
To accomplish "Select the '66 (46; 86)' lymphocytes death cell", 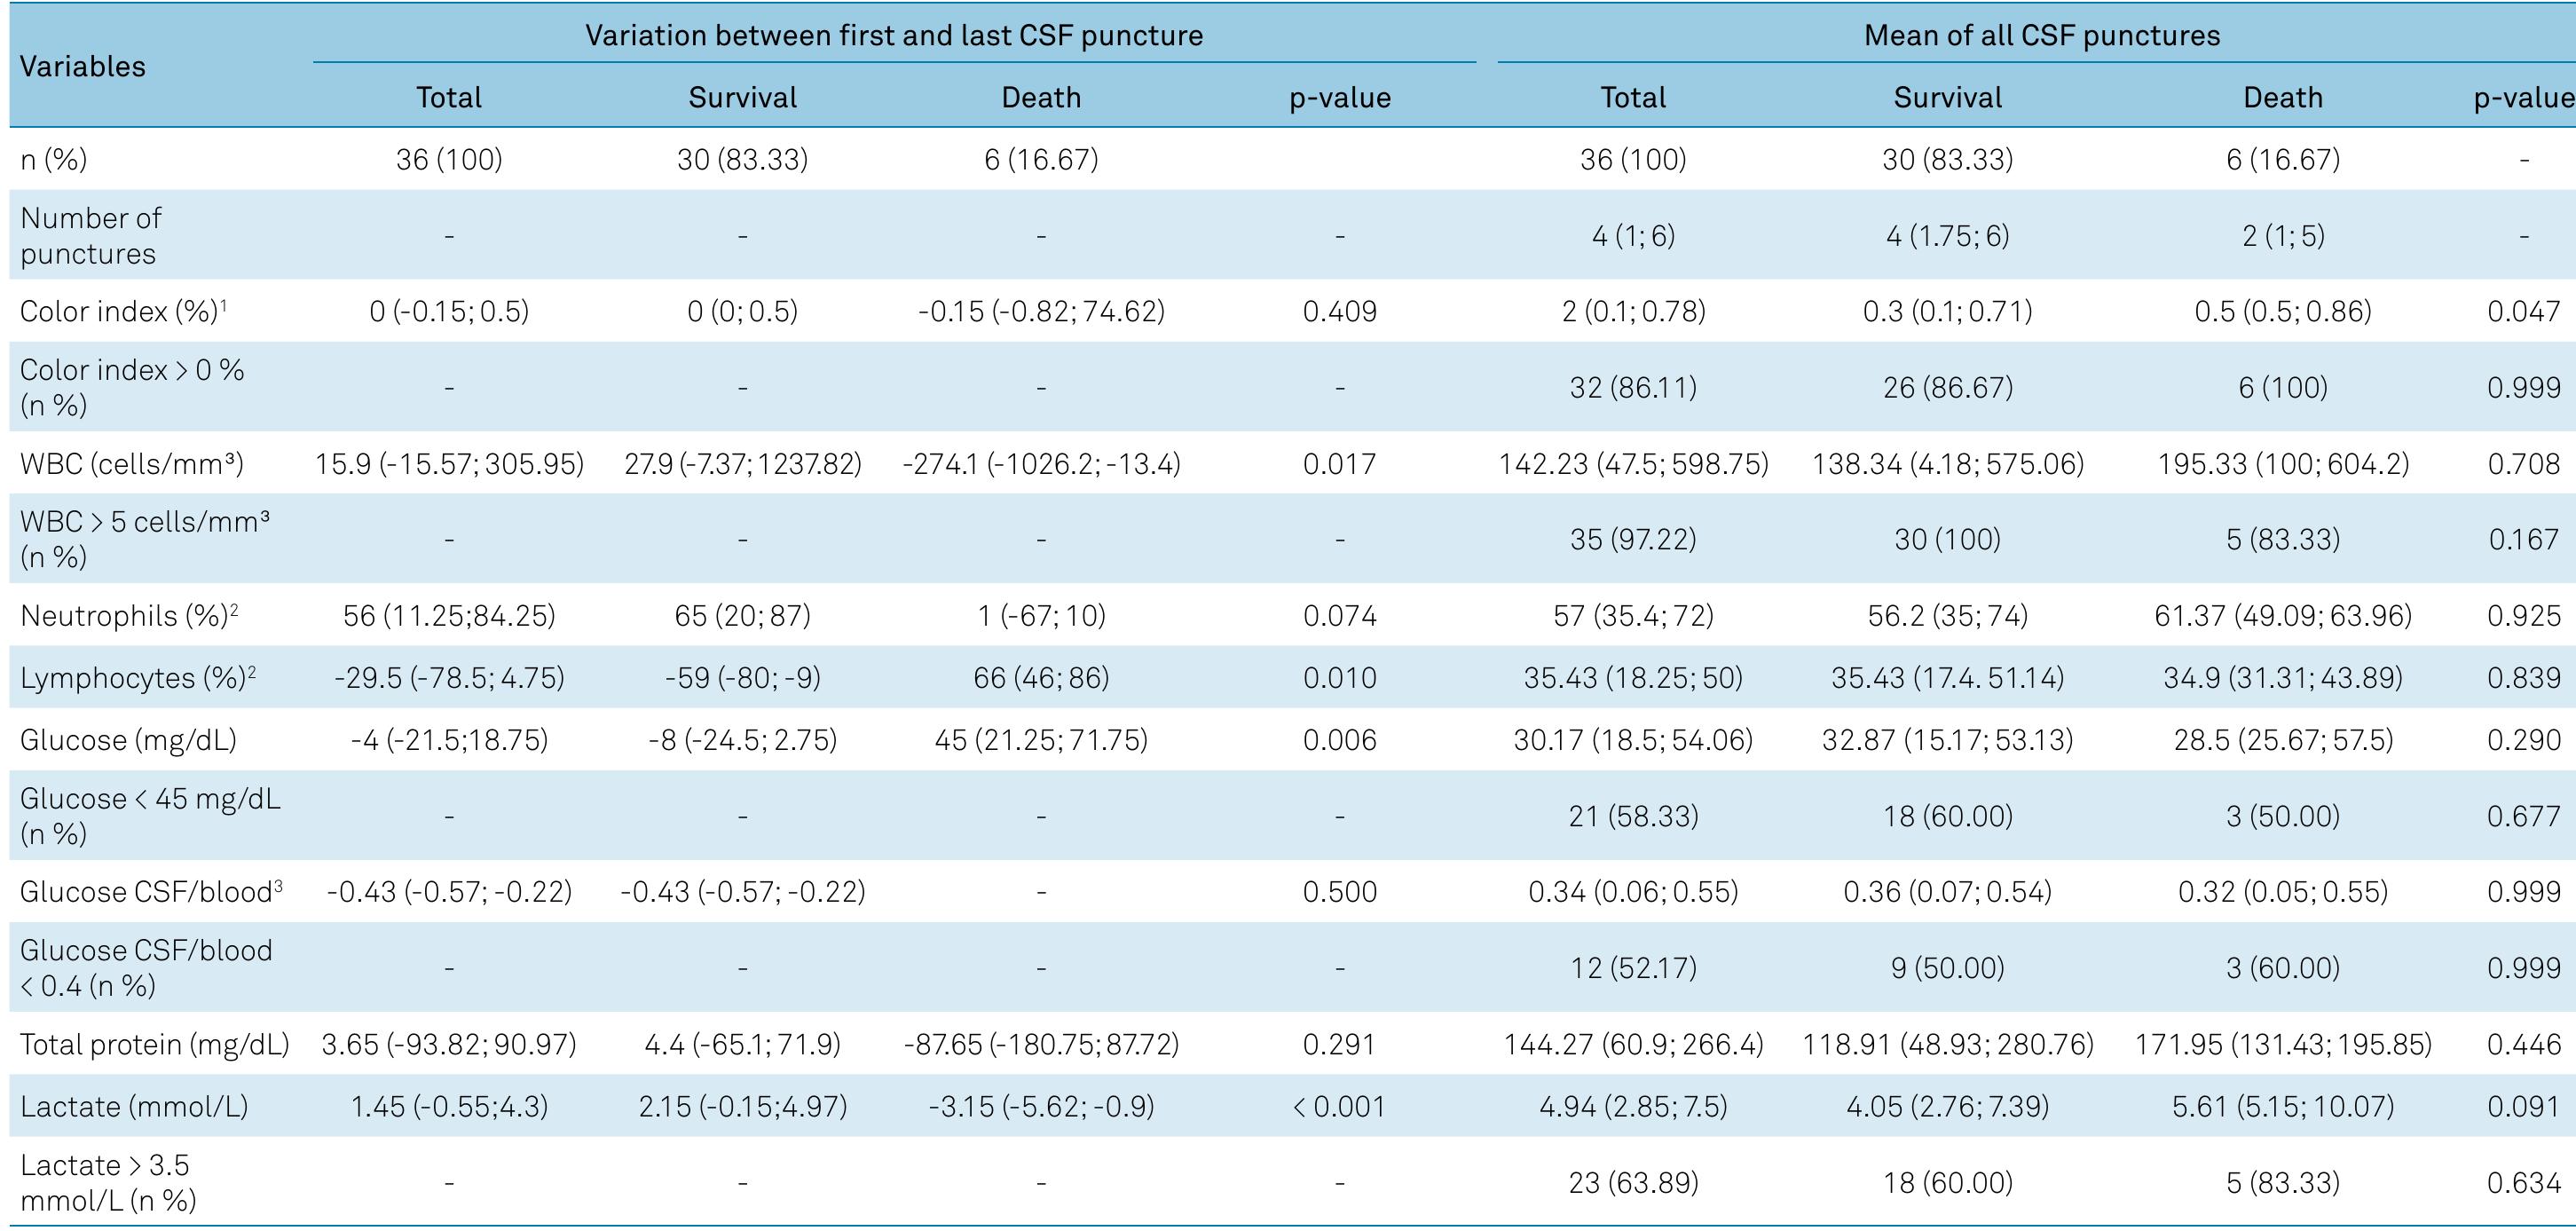I will (1041, 678).
